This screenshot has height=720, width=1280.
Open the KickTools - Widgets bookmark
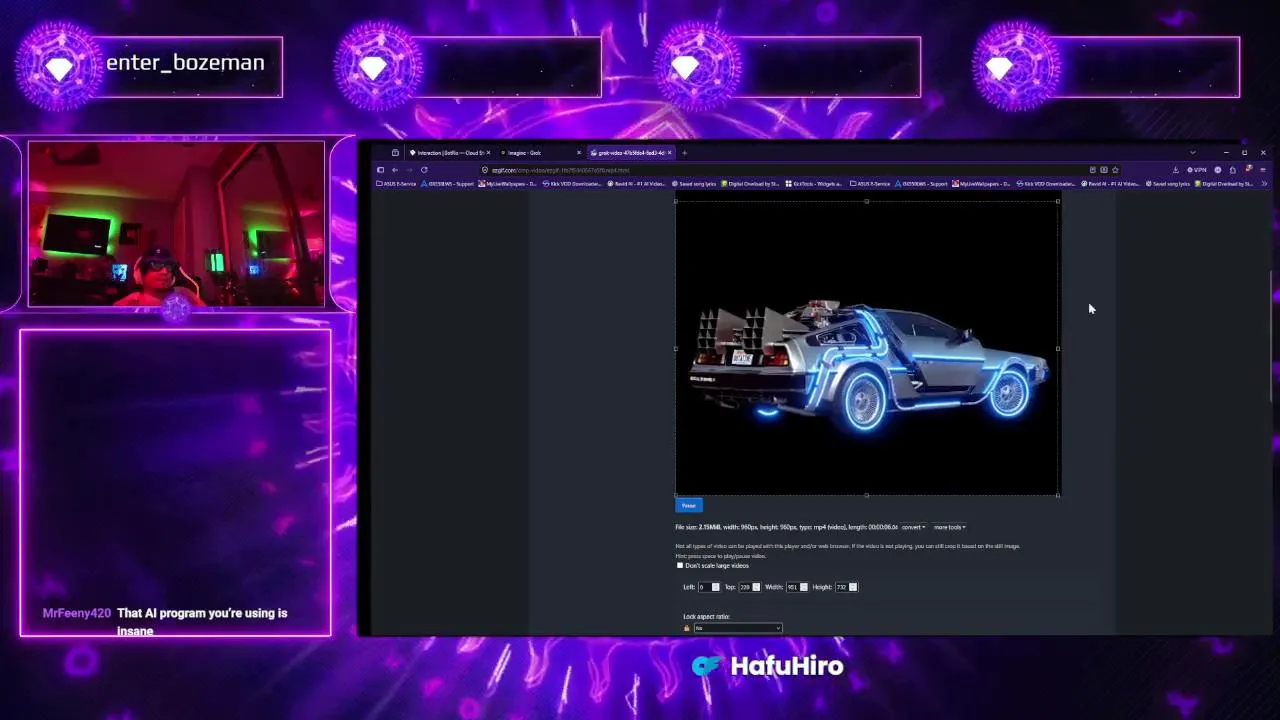point(814,184)
